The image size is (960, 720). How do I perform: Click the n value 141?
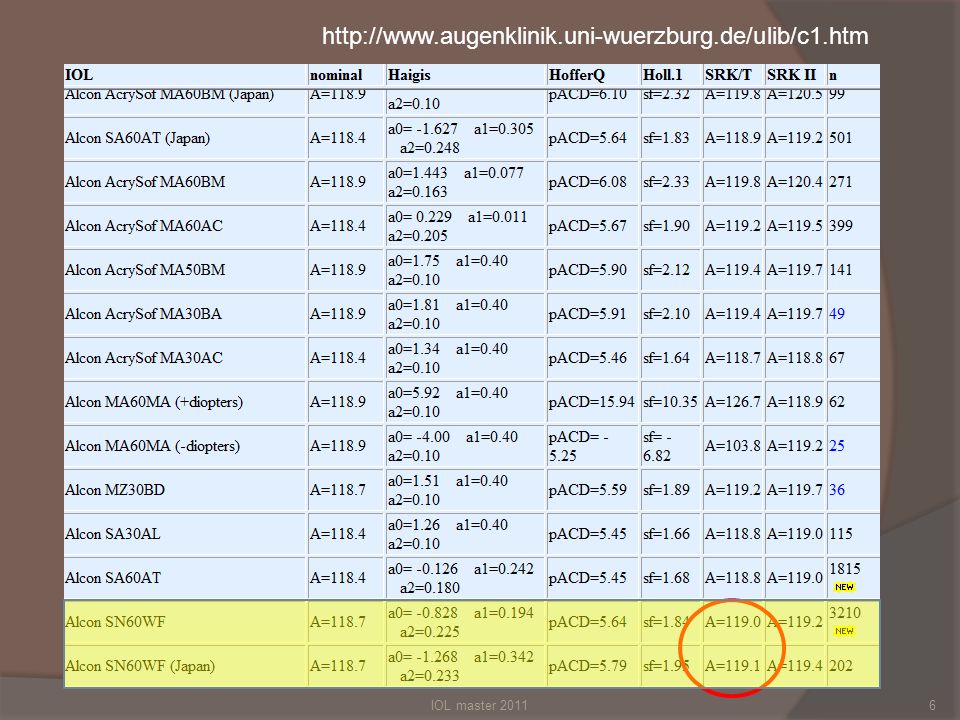[841, 269]
